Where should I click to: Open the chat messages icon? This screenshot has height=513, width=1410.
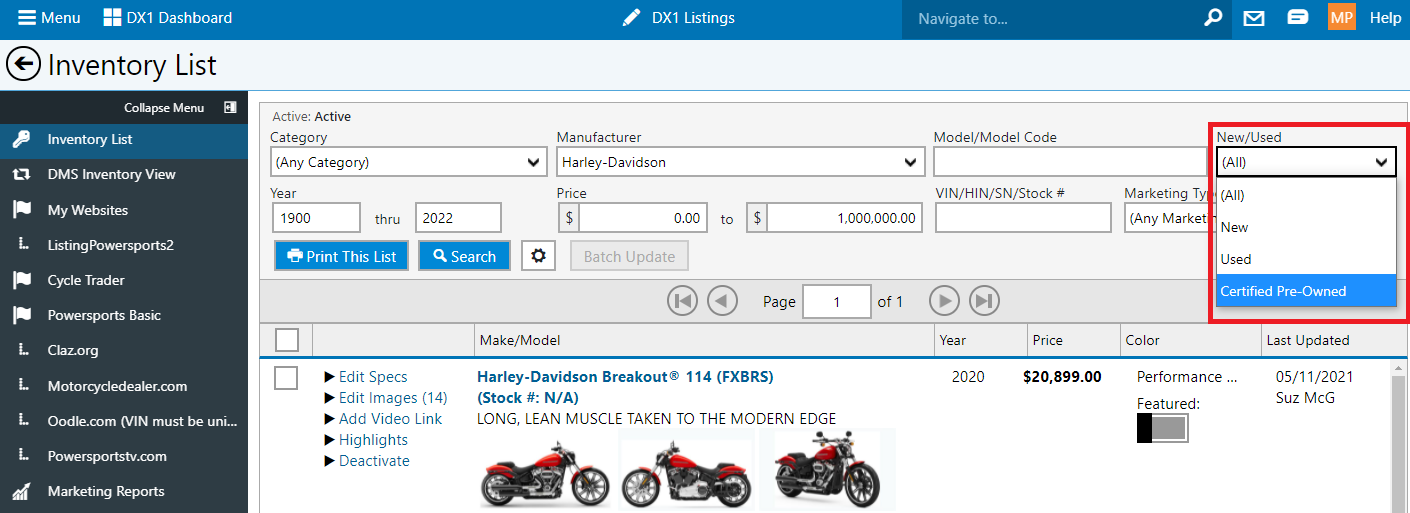[1298, 18]
